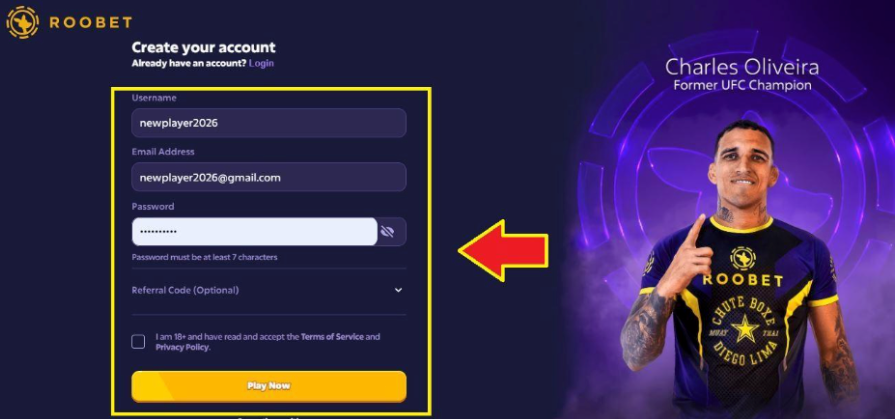Select the Password input field
The image size is (895, 419).
pyautogui.click(x=255, y=231)
